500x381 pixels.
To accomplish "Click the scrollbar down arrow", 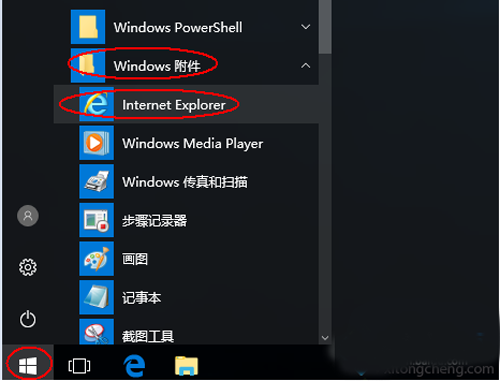I will (x=325, y=338).
